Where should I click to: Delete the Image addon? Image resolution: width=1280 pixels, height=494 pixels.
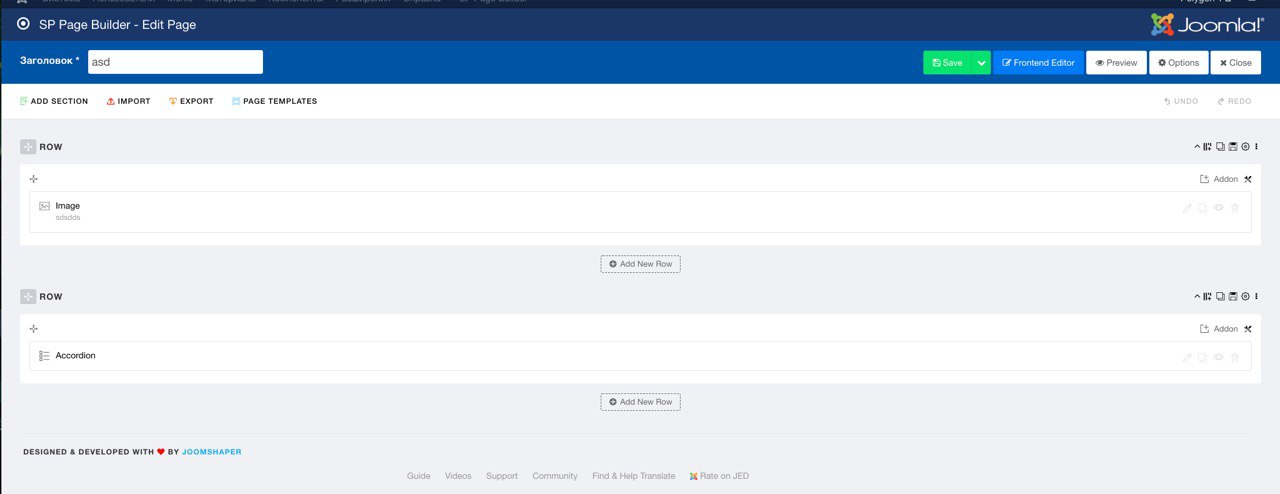coord(1235,208)
